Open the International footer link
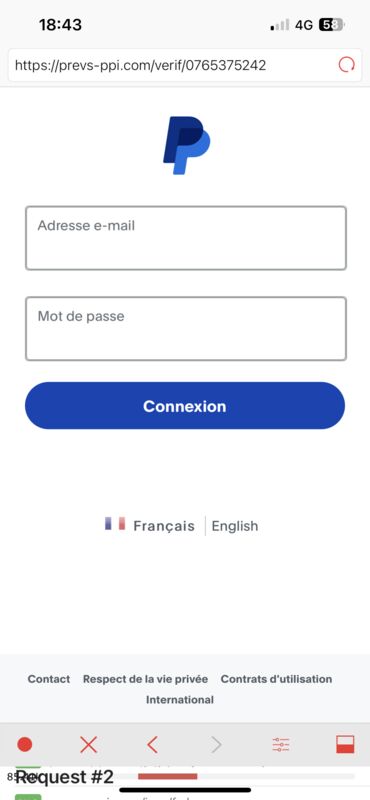Screen dimensions: 370x800 (180, 700)
